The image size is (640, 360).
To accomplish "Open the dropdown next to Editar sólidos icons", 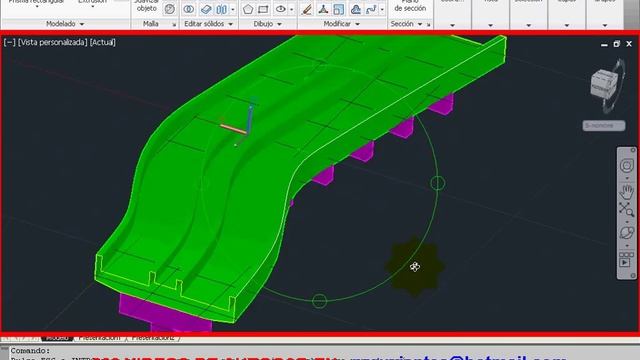I will pos(233,9).
